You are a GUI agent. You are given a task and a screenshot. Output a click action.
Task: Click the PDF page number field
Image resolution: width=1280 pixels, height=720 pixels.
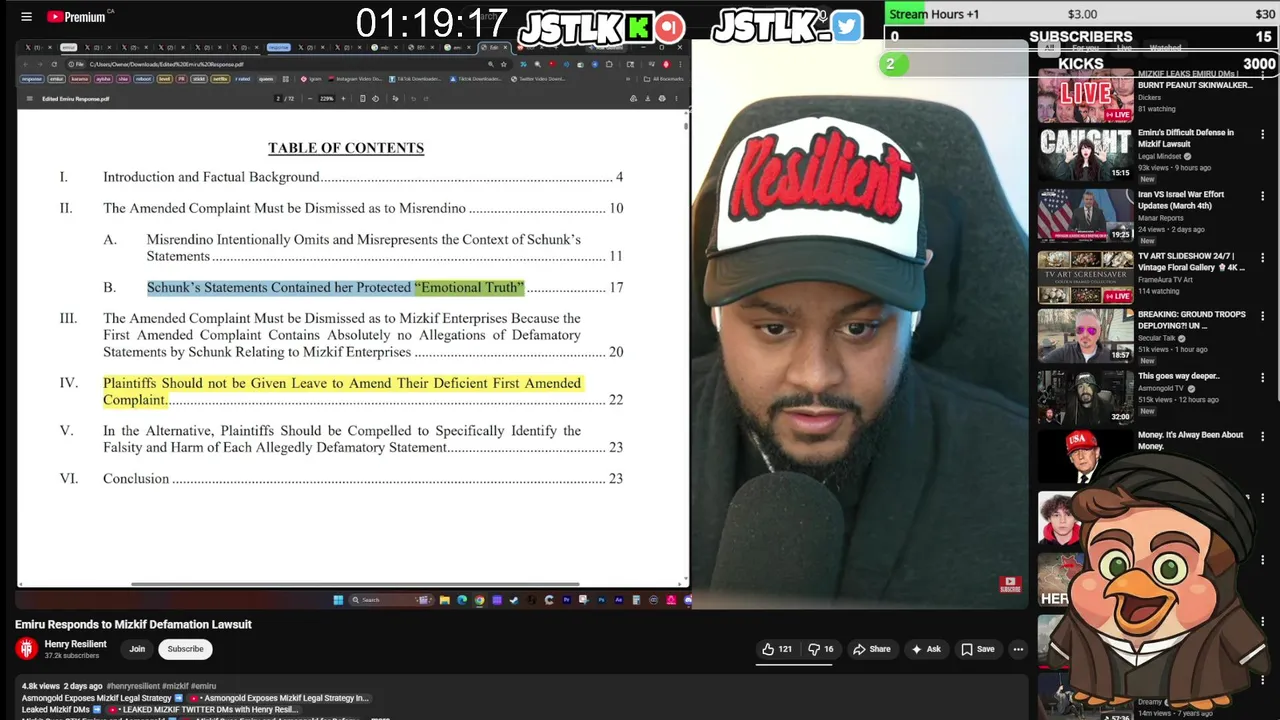coord(278,98)
